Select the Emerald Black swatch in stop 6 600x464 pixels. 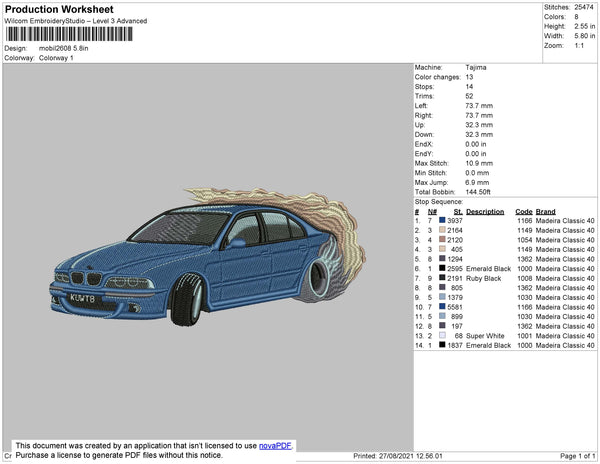tap(442, 268)
